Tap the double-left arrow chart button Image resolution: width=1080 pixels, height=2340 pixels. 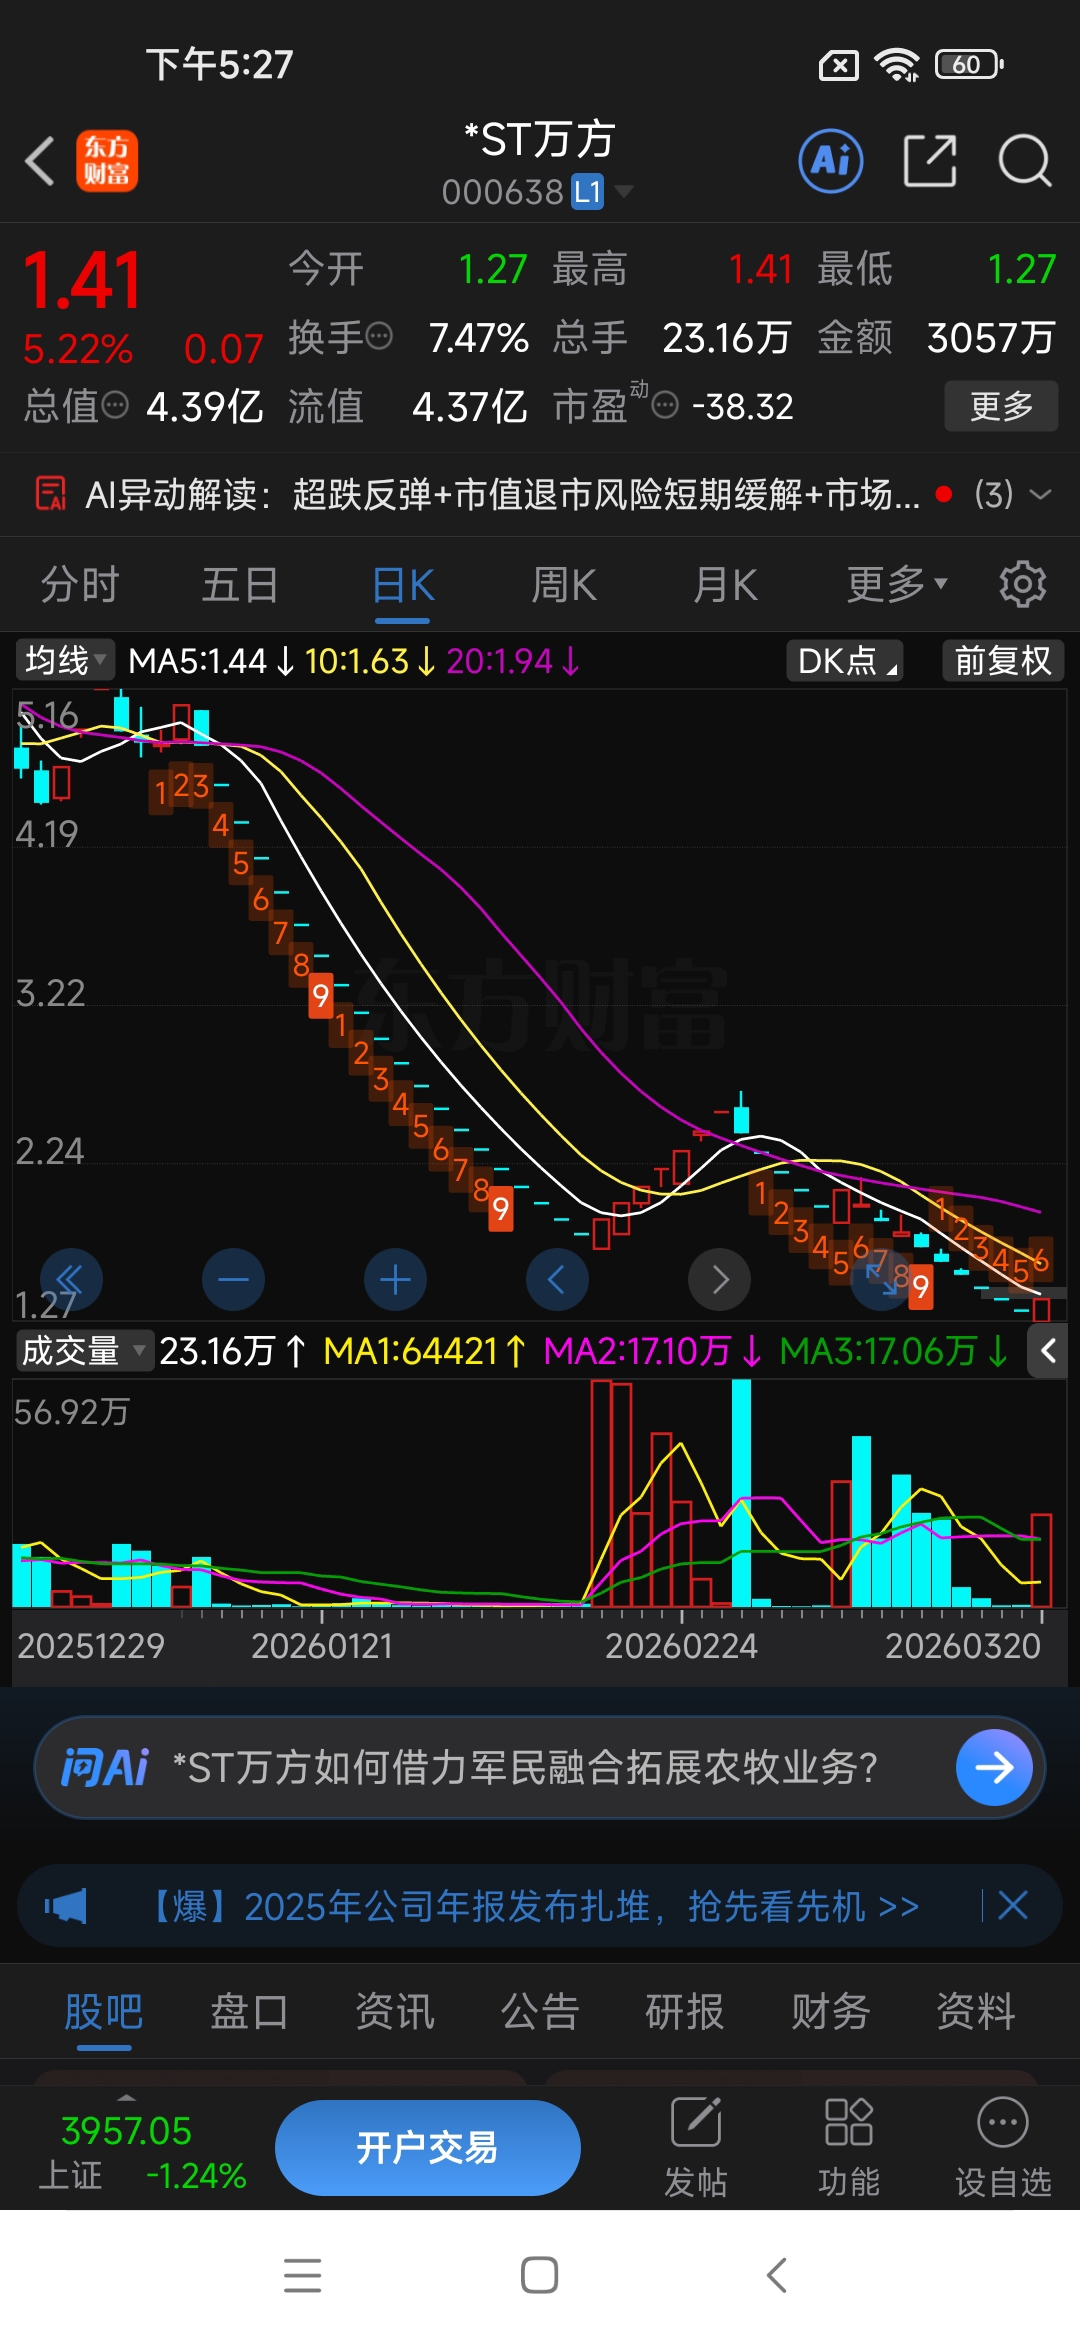pyautogui.click(x=71, y=1279)
